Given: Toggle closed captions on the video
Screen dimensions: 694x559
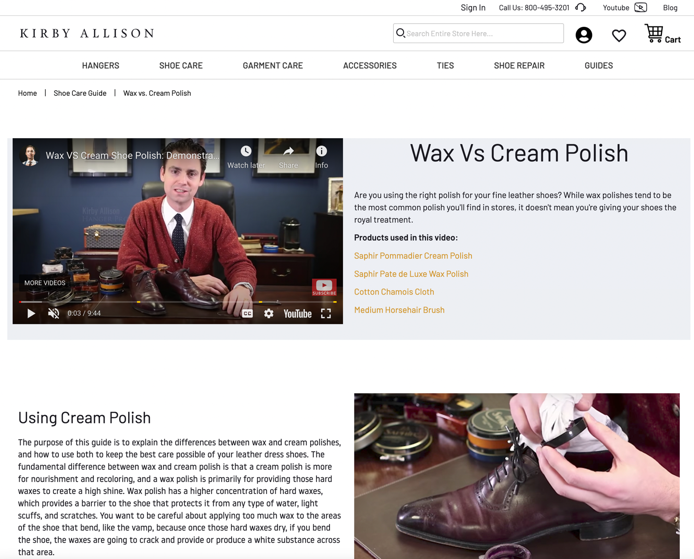Looking at the screenshot, I should [247, 313].
